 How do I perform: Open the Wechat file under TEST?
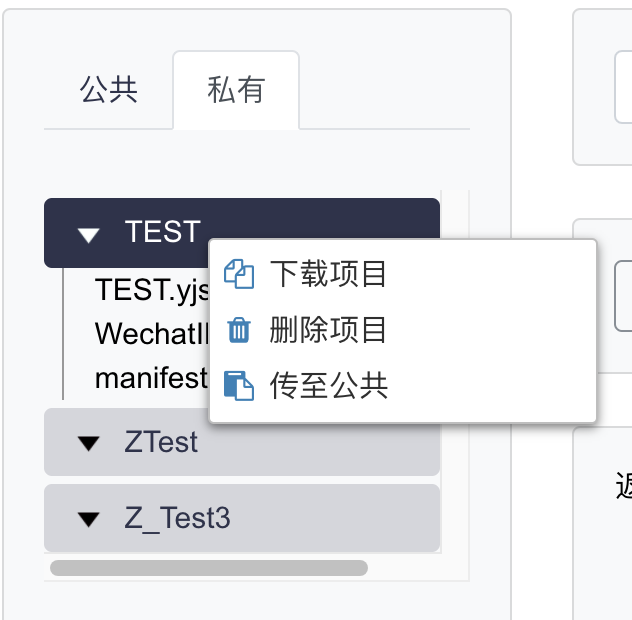click(150, 333)
